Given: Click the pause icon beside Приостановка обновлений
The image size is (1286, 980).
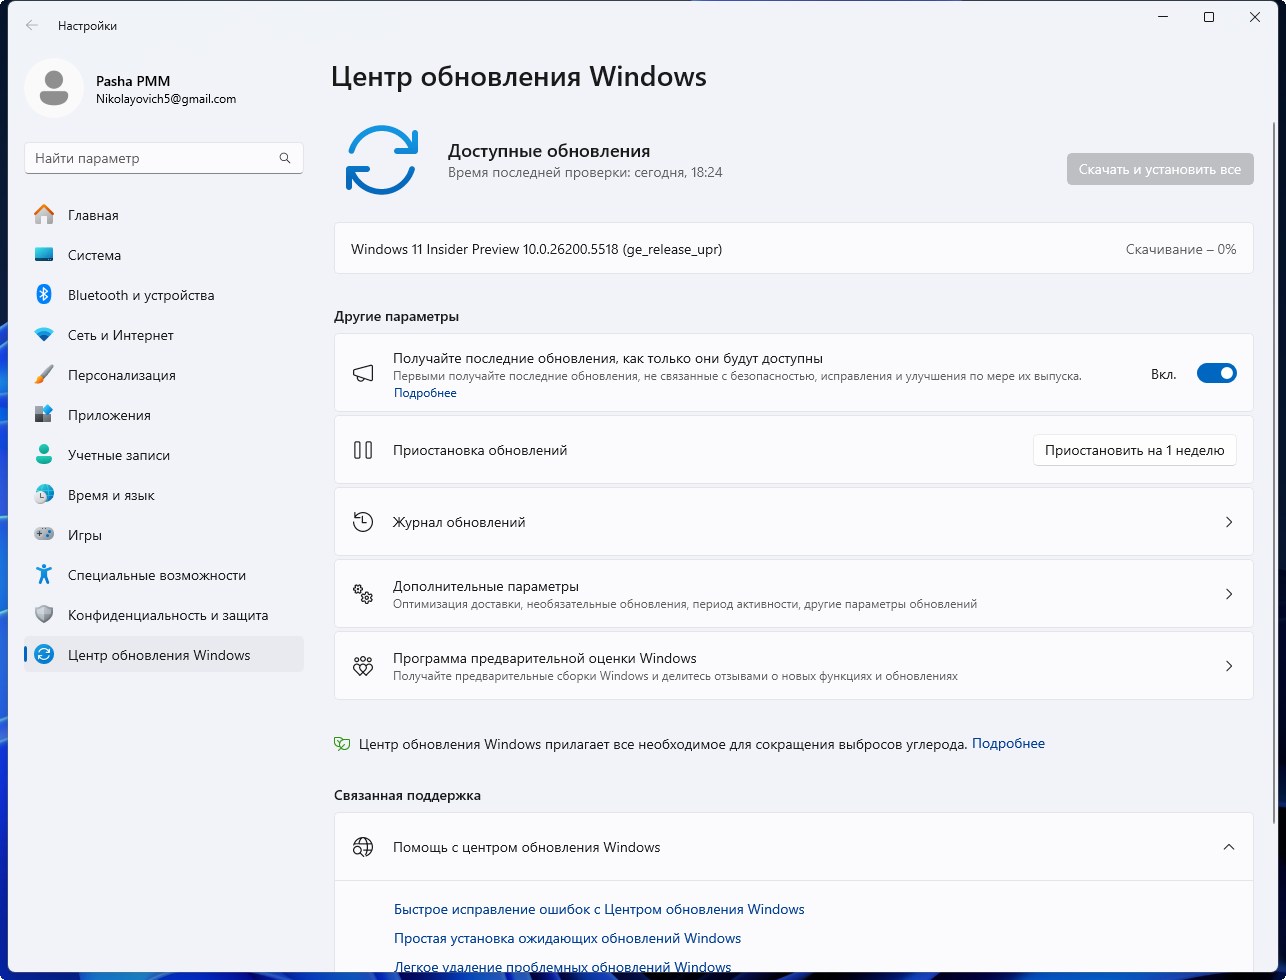Looking at the screenshot, I should [363, 450].
